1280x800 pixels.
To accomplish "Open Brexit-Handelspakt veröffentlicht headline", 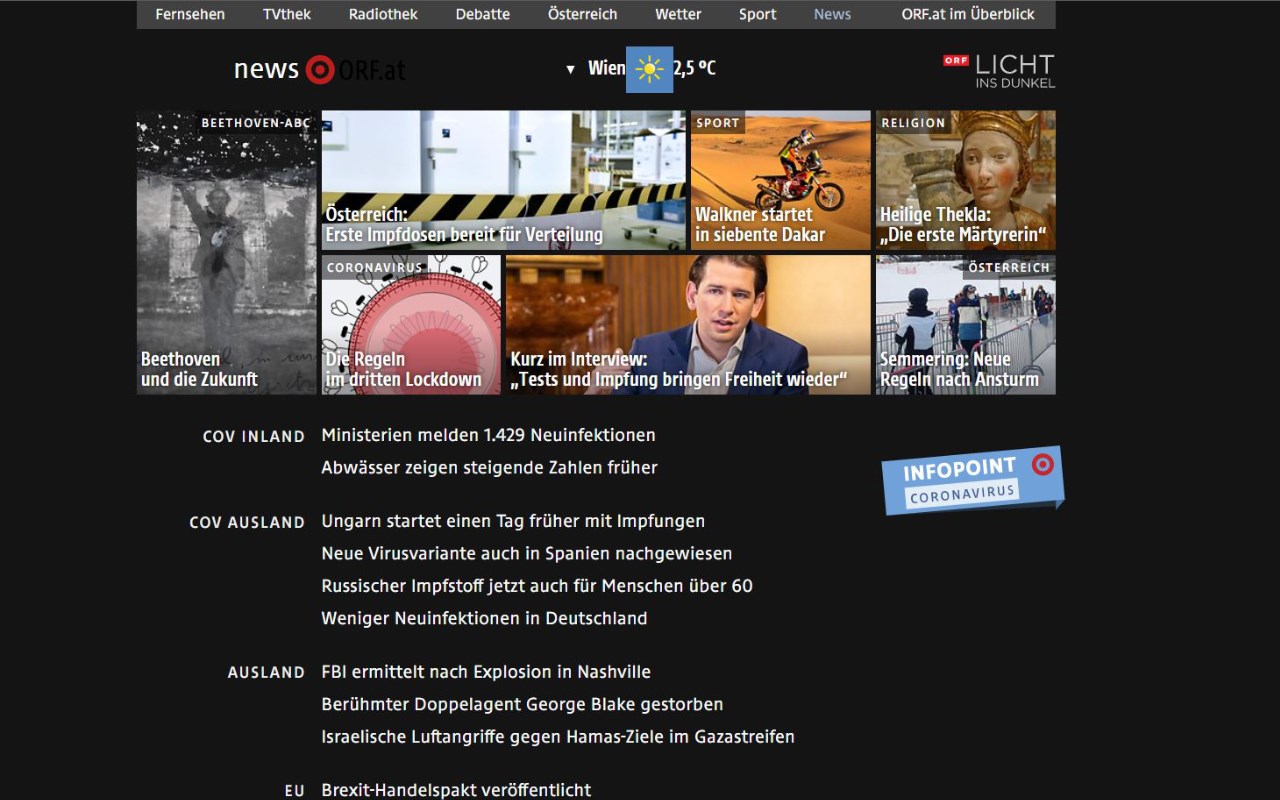I will pyautogui.click(x=456, y=790).
